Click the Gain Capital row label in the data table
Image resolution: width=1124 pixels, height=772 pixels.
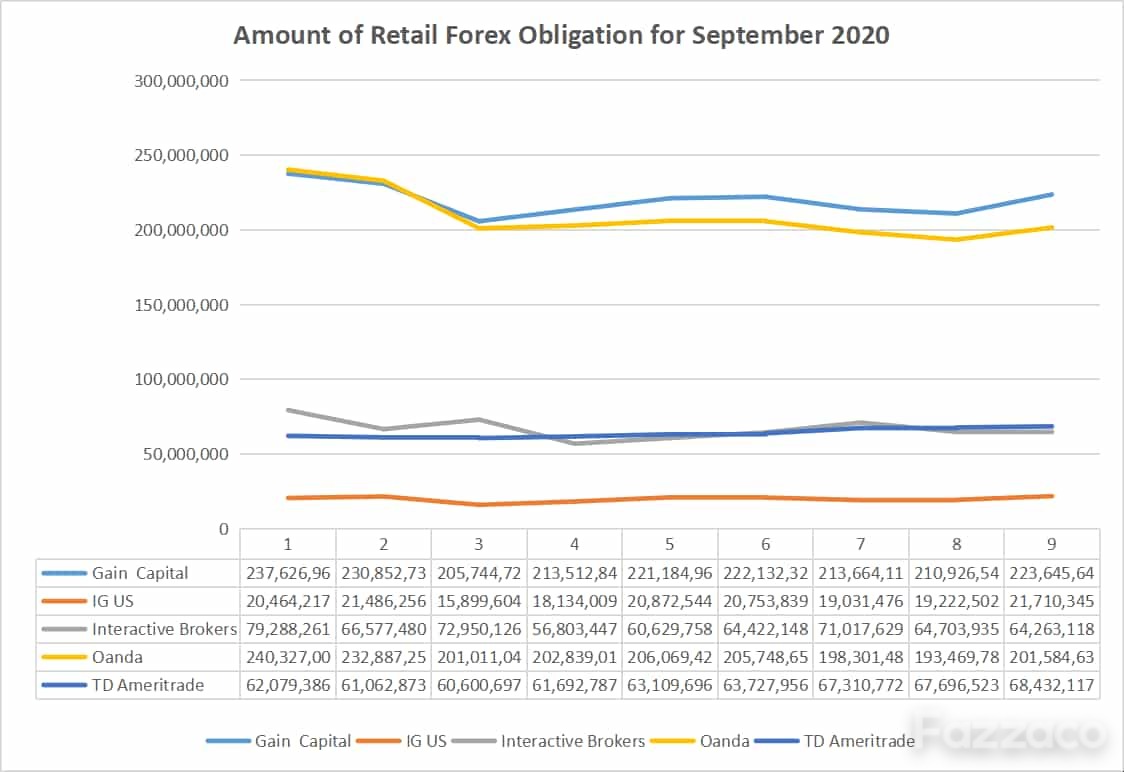pyautogui.click(x=140, y=573)
